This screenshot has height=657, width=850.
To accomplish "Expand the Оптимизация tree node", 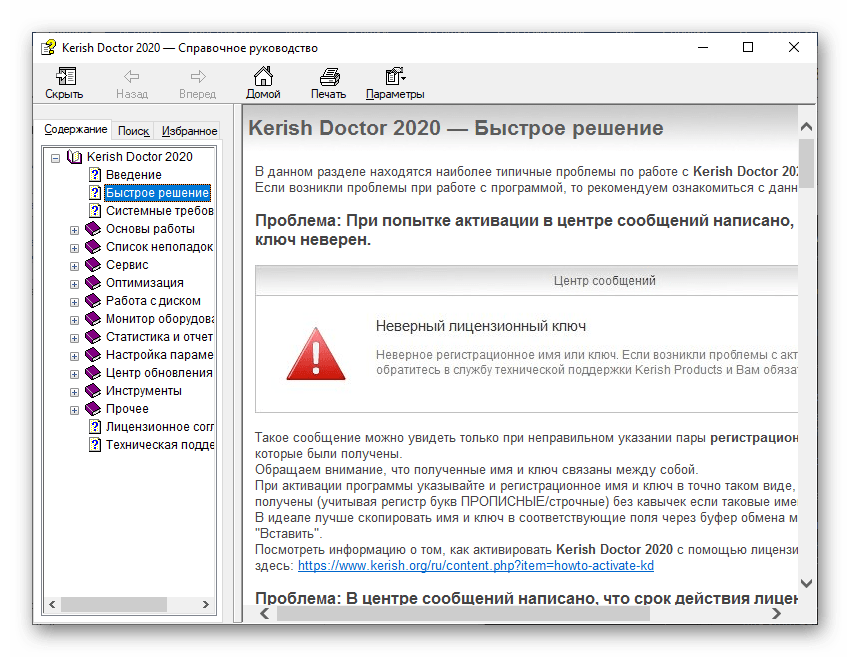I will 74,284.
